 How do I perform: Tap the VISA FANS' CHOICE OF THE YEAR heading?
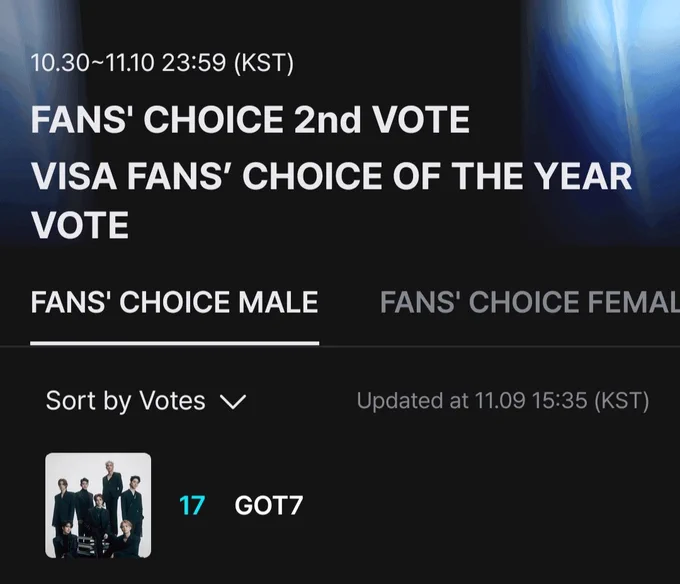(x=331, y=177)
